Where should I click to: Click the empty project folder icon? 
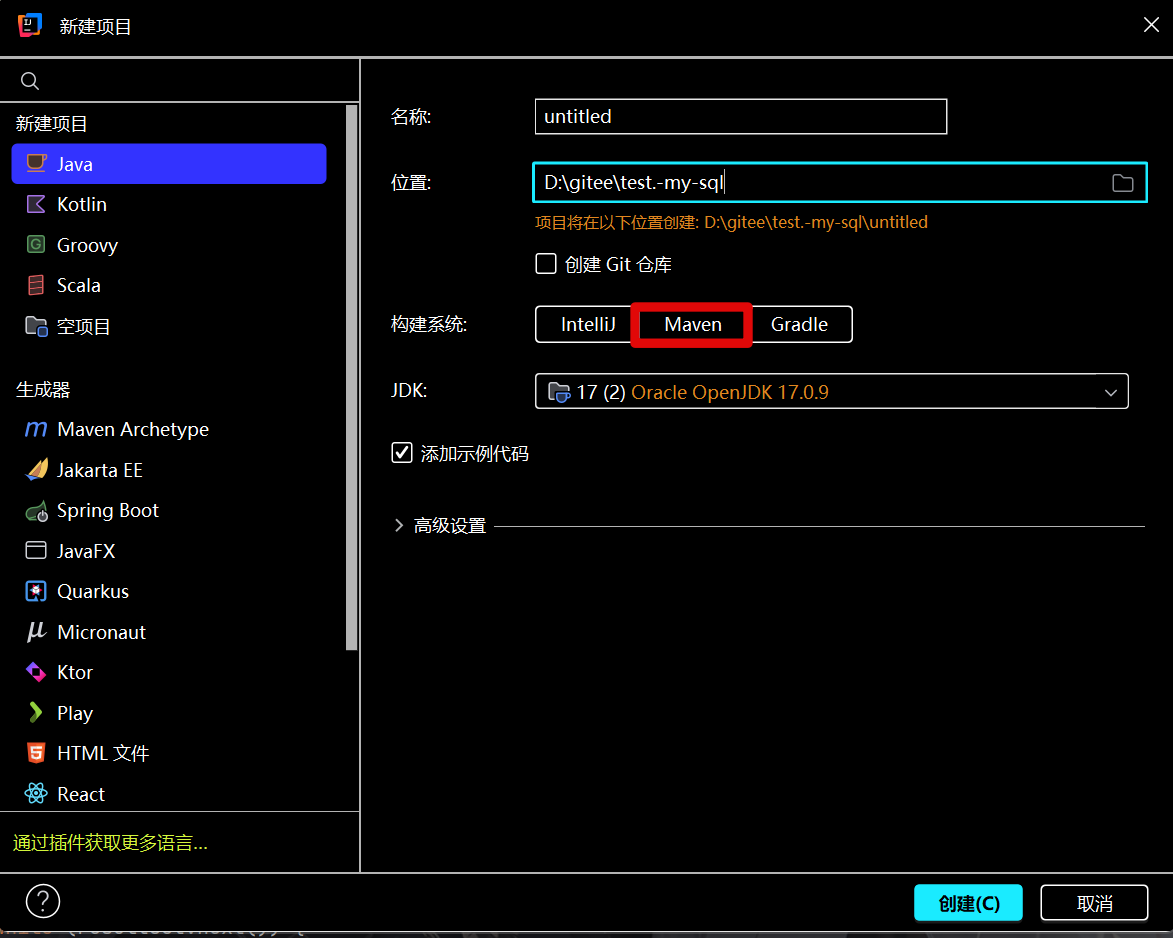[x=36, y=326]
